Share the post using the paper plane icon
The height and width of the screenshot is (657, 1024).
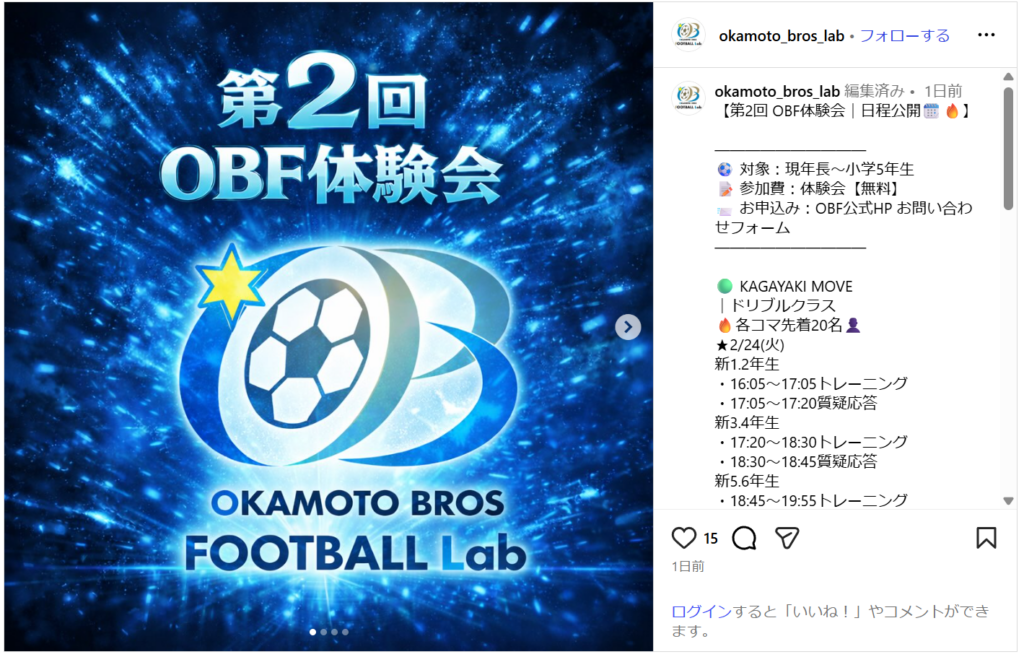787,538
